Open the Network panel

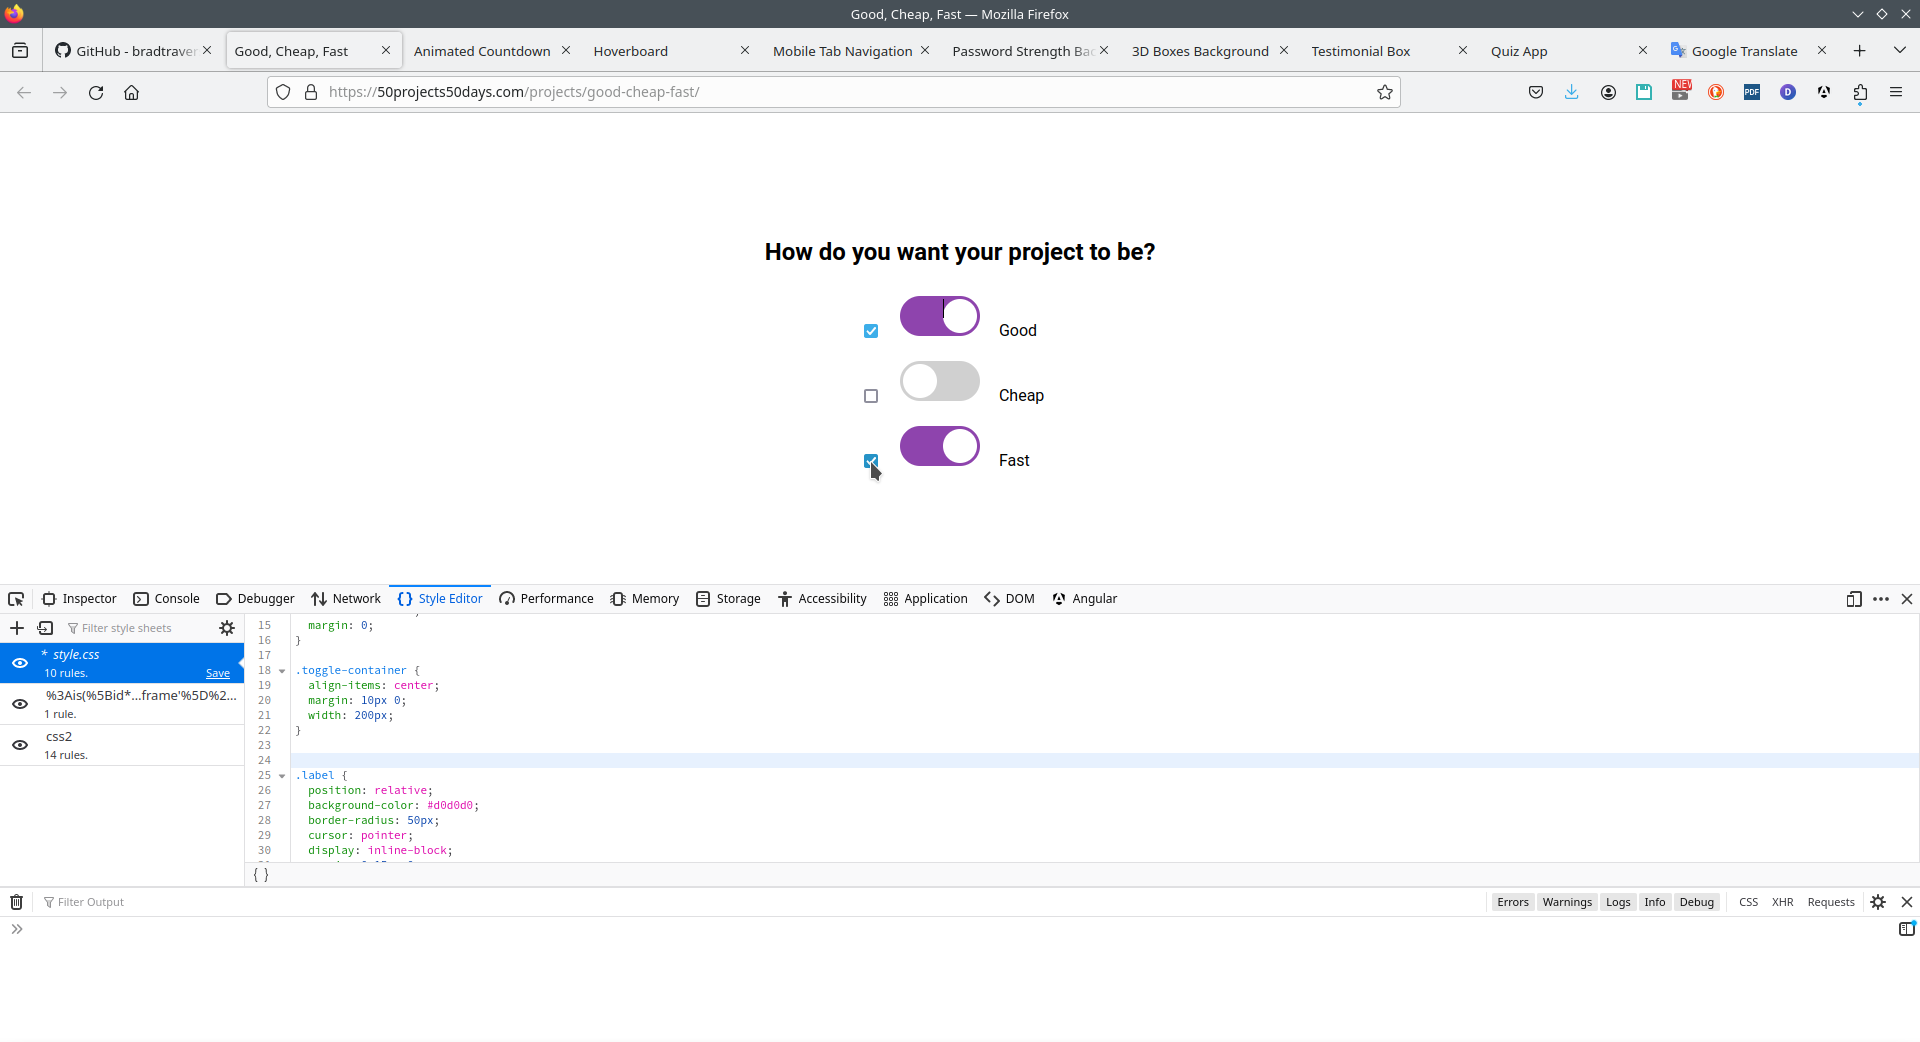[346, 599]
